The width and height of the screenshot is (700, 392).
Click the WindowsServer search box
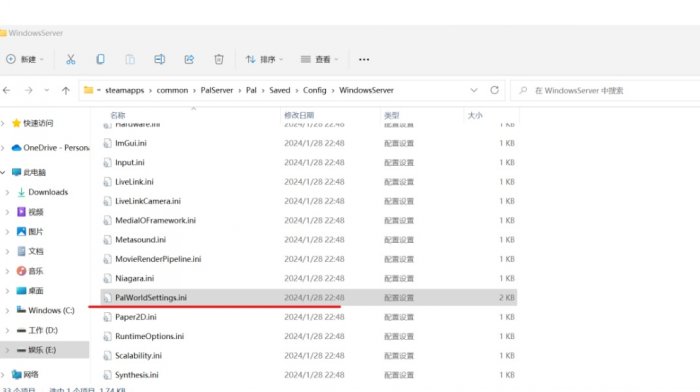(x=605, y=91)
